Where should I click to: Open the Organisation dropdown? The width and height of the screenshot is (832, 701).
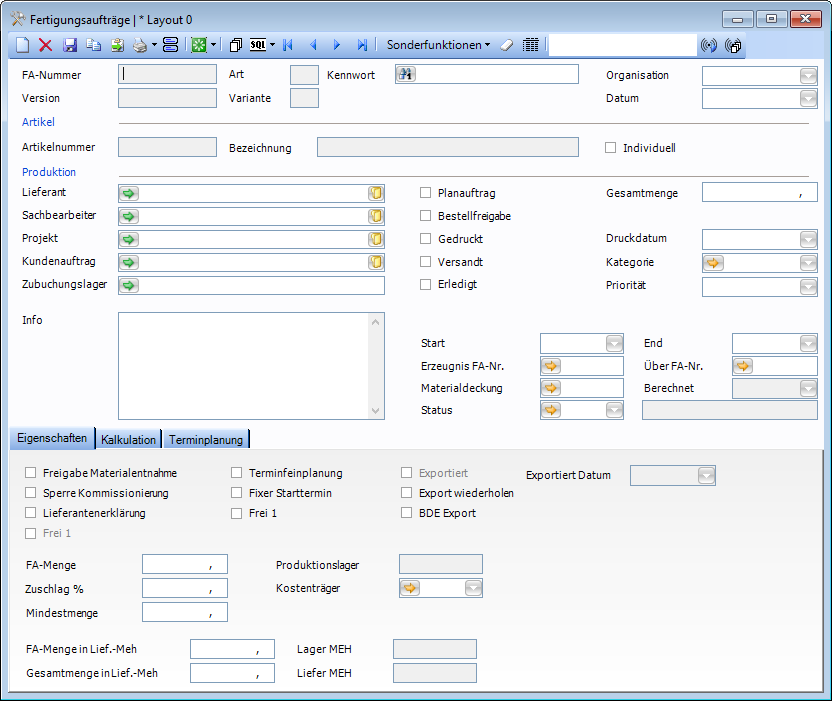point(808,75)
